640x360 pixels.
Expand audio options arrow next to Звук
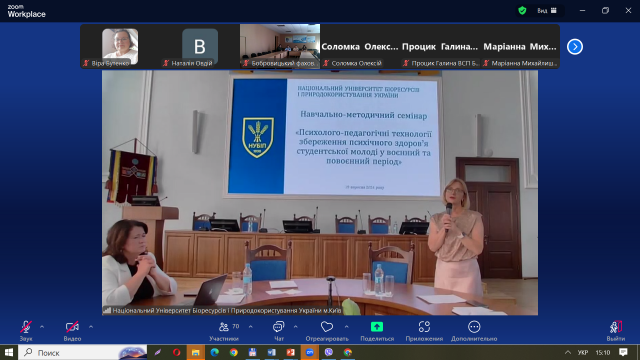[42, 327]
